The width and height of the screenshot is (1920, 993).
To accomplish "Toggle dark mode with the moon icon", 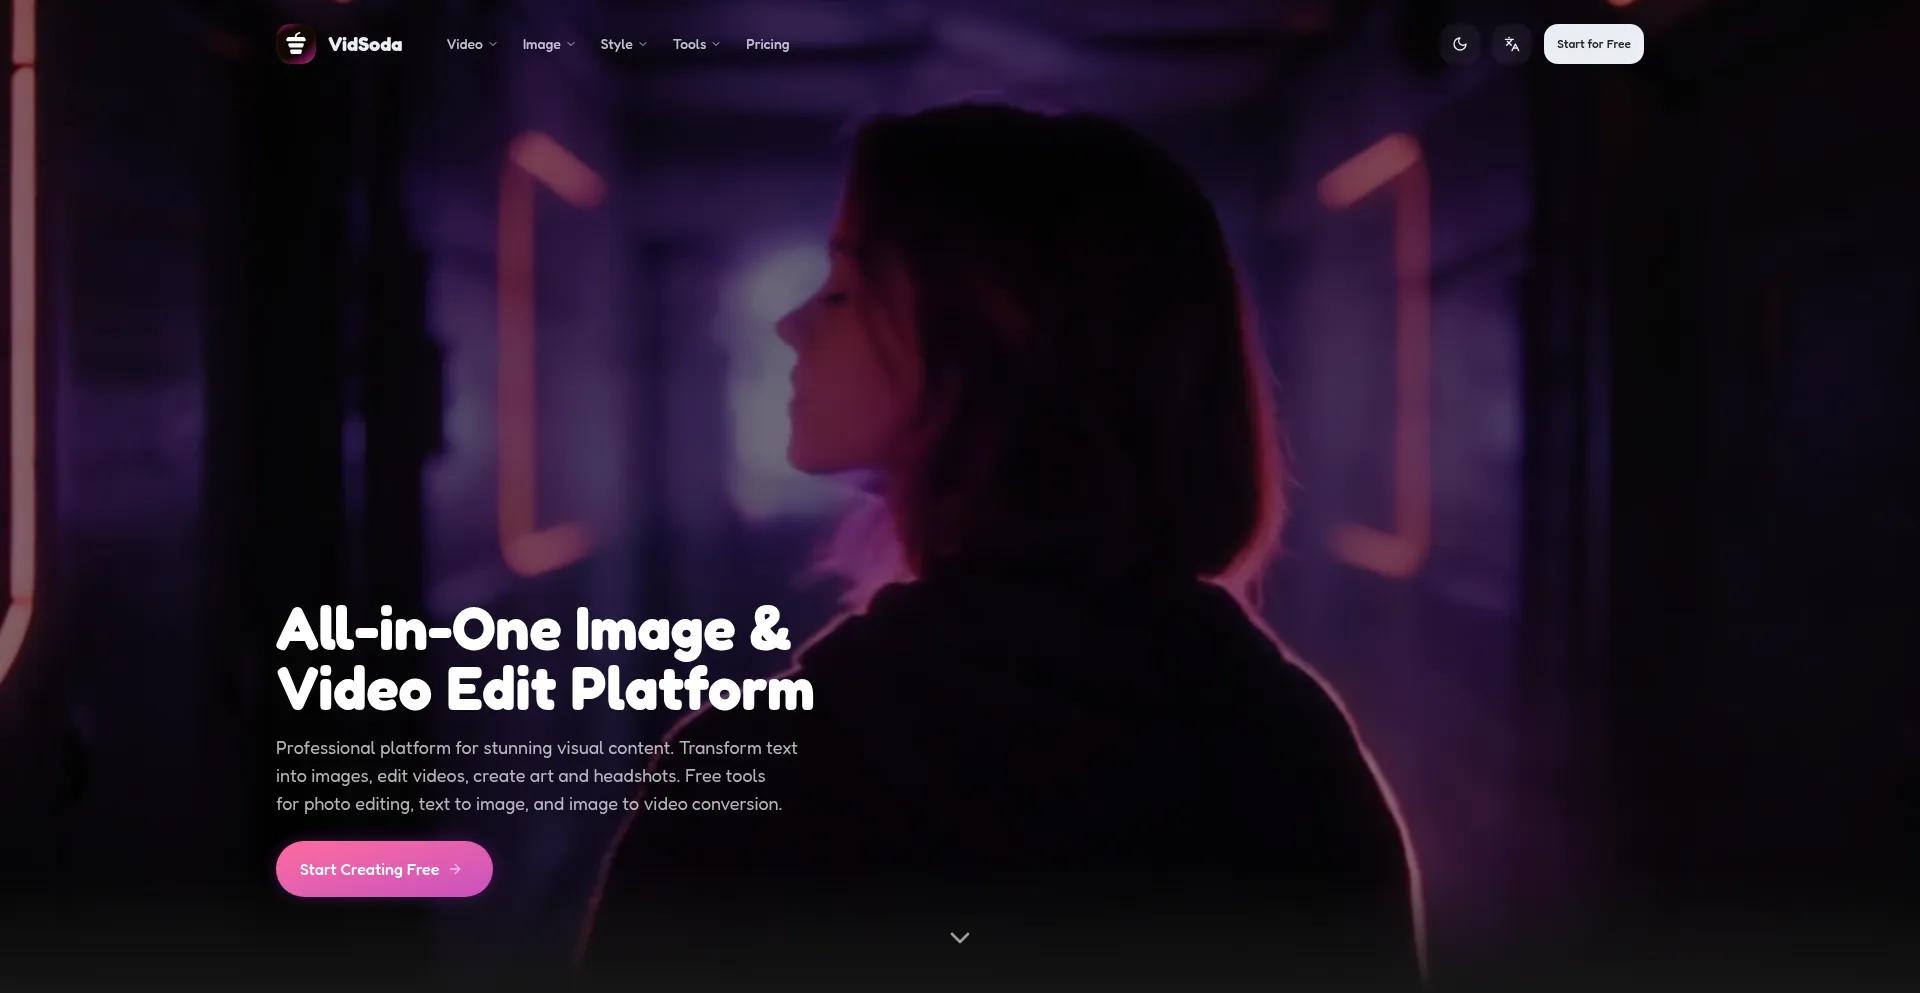I will coord(1460,44).
